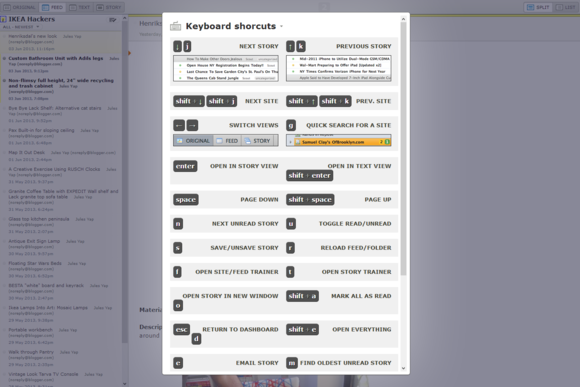Click the mark-read icon beside IKEA Hackers

113,20
